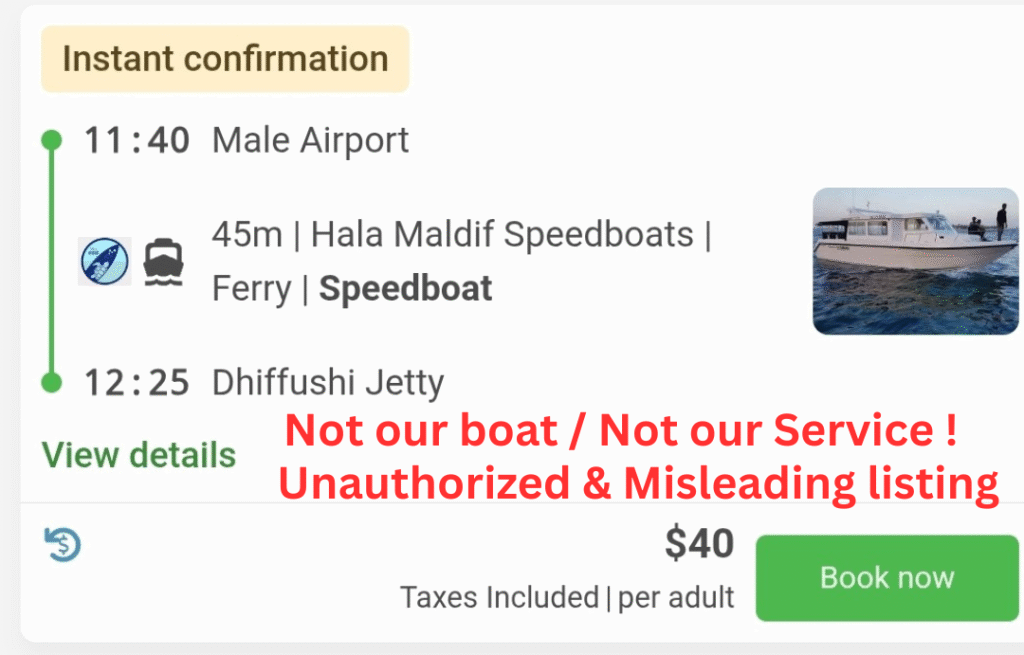This screenshot has width=1024, height=655.
Task: Open the speedboat photo thumbnail
Action: pos(915,261)
